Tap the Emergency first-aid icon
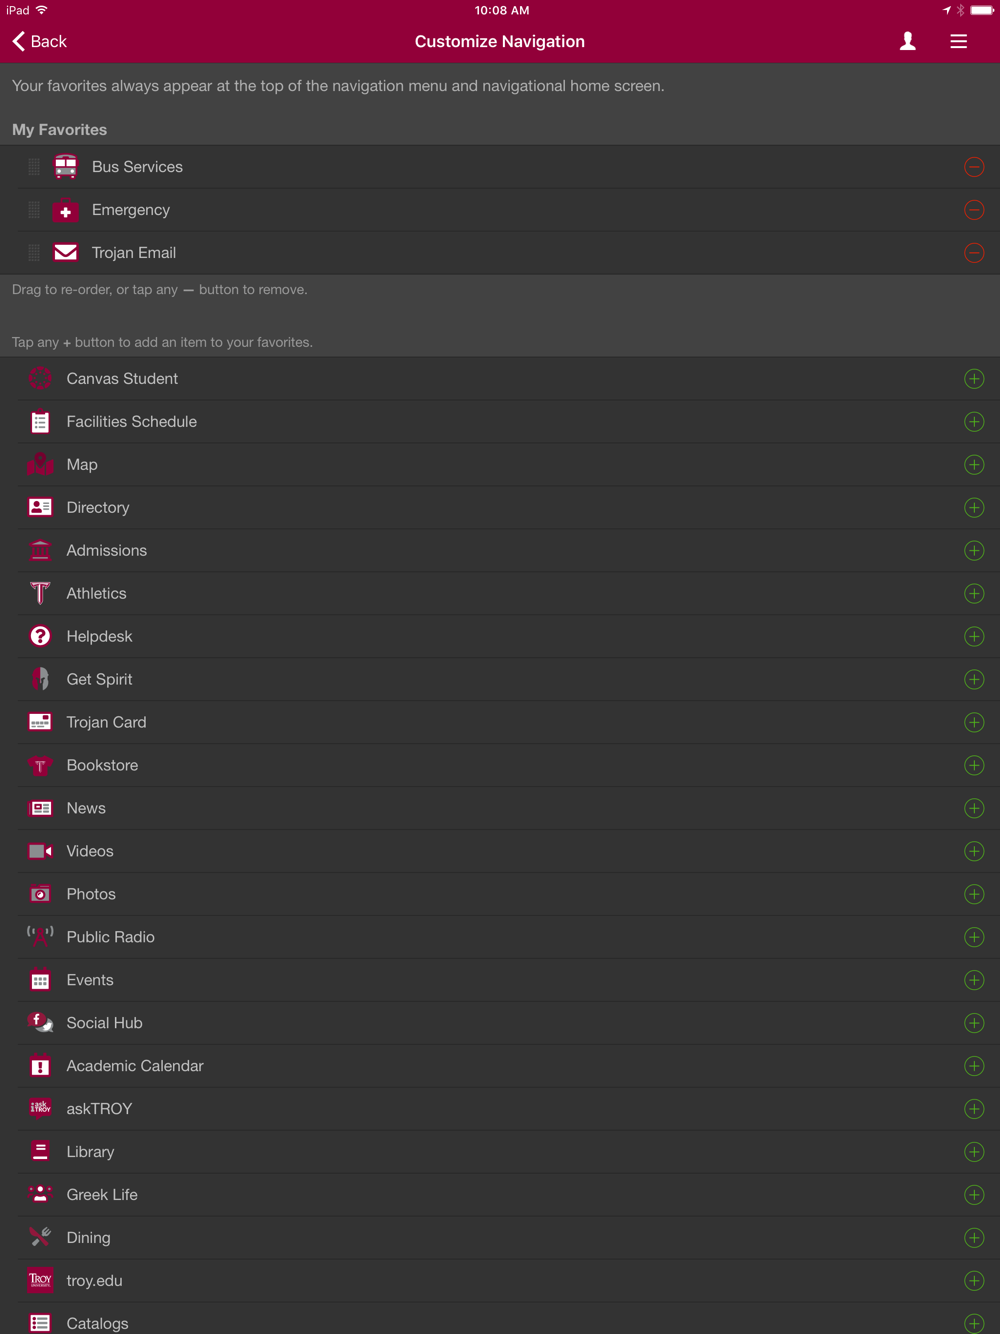 66,210
